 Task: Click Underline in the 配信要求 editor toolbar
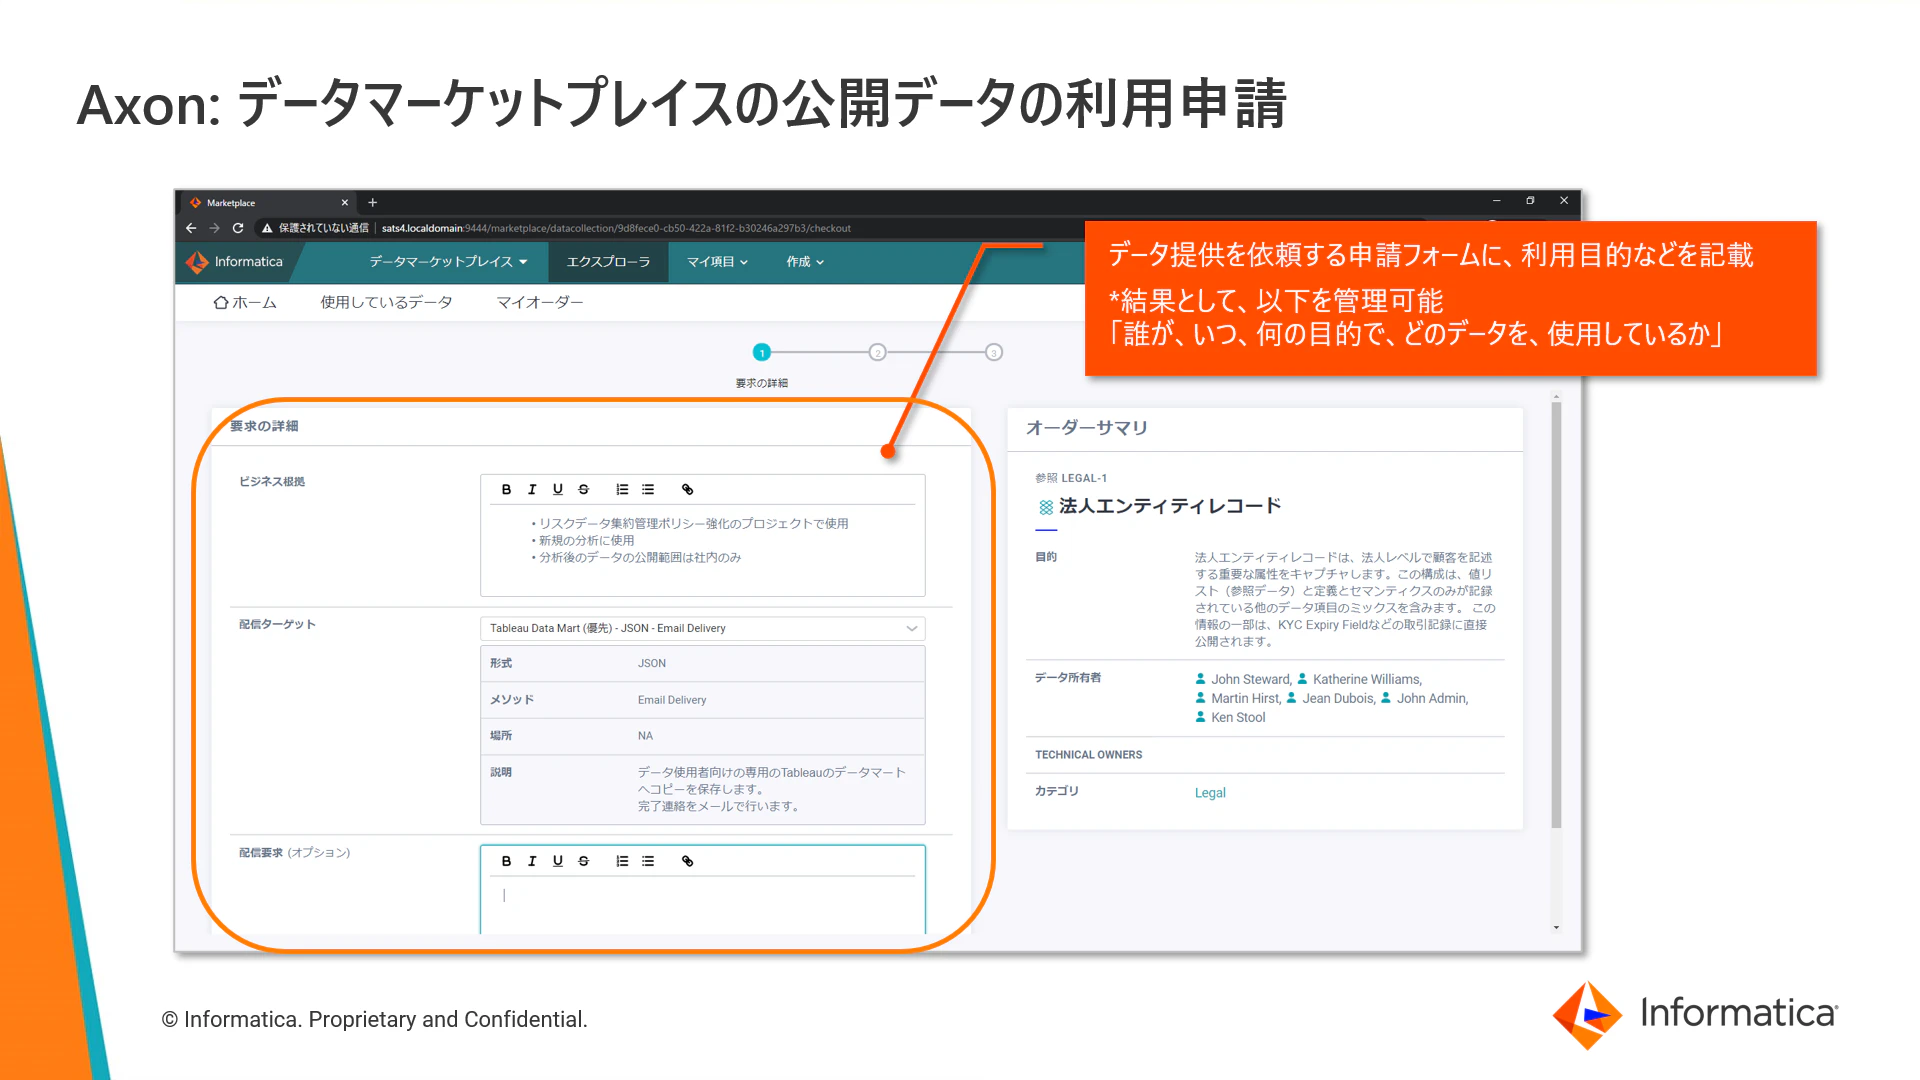coord(558,861)
